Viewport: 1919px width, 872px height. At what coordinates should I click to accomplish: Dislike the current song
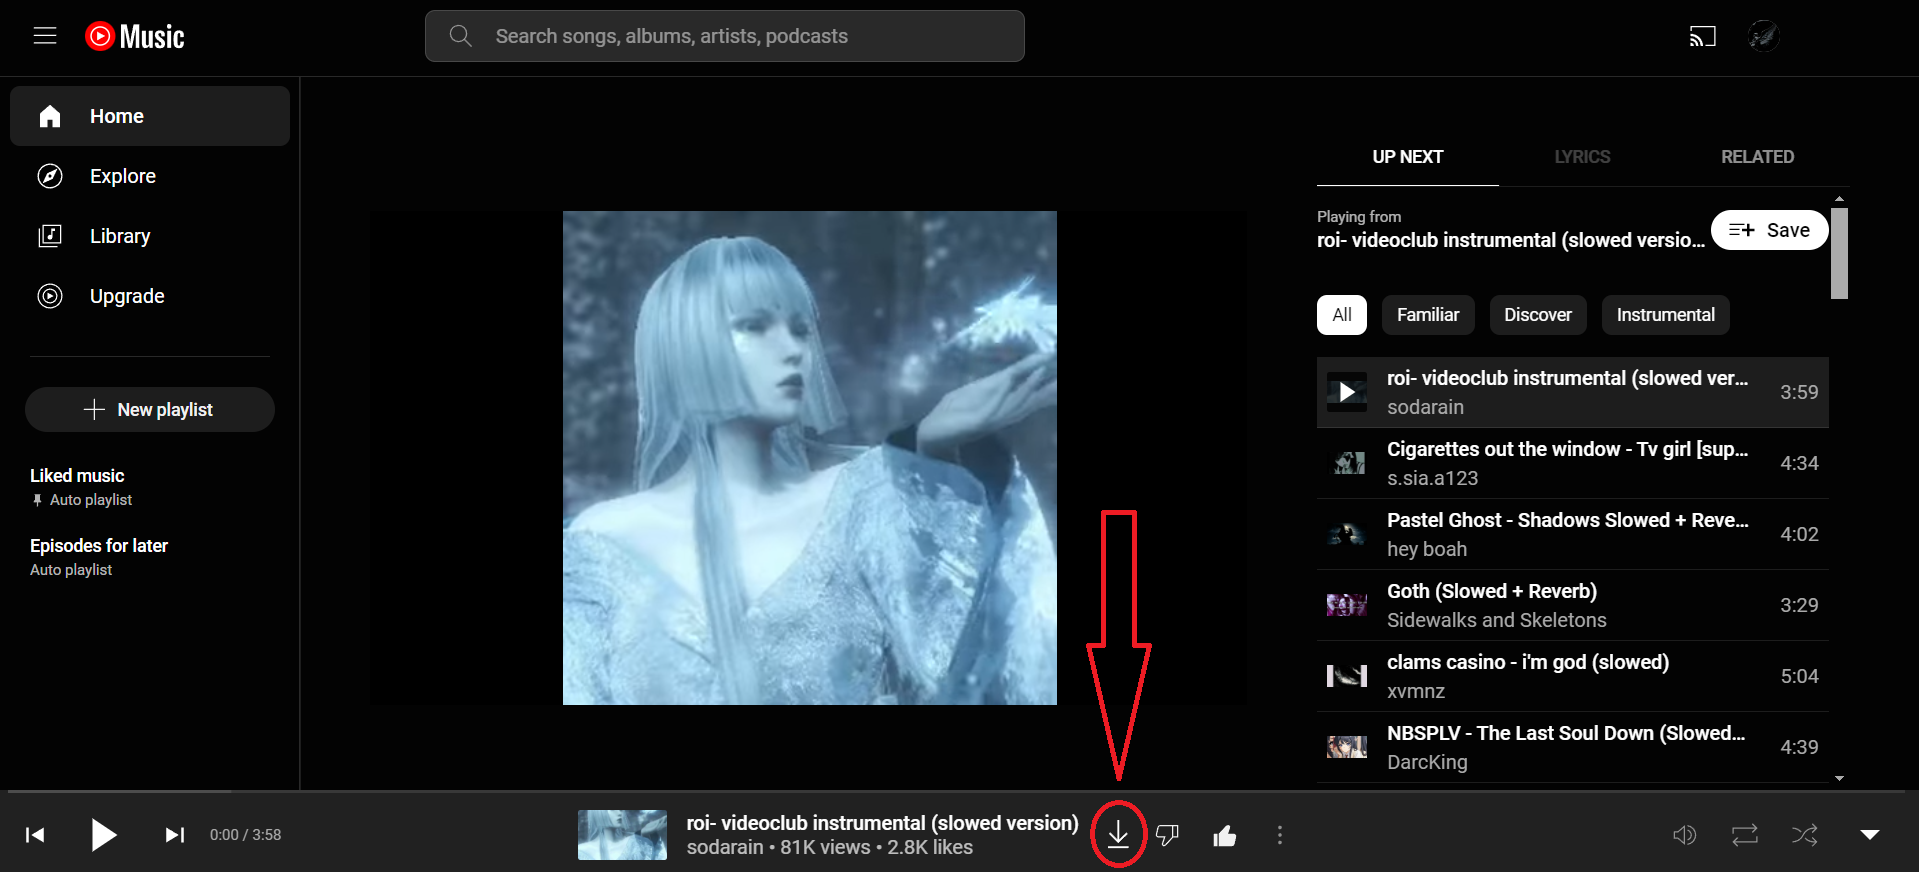[x=1167, y=835]
